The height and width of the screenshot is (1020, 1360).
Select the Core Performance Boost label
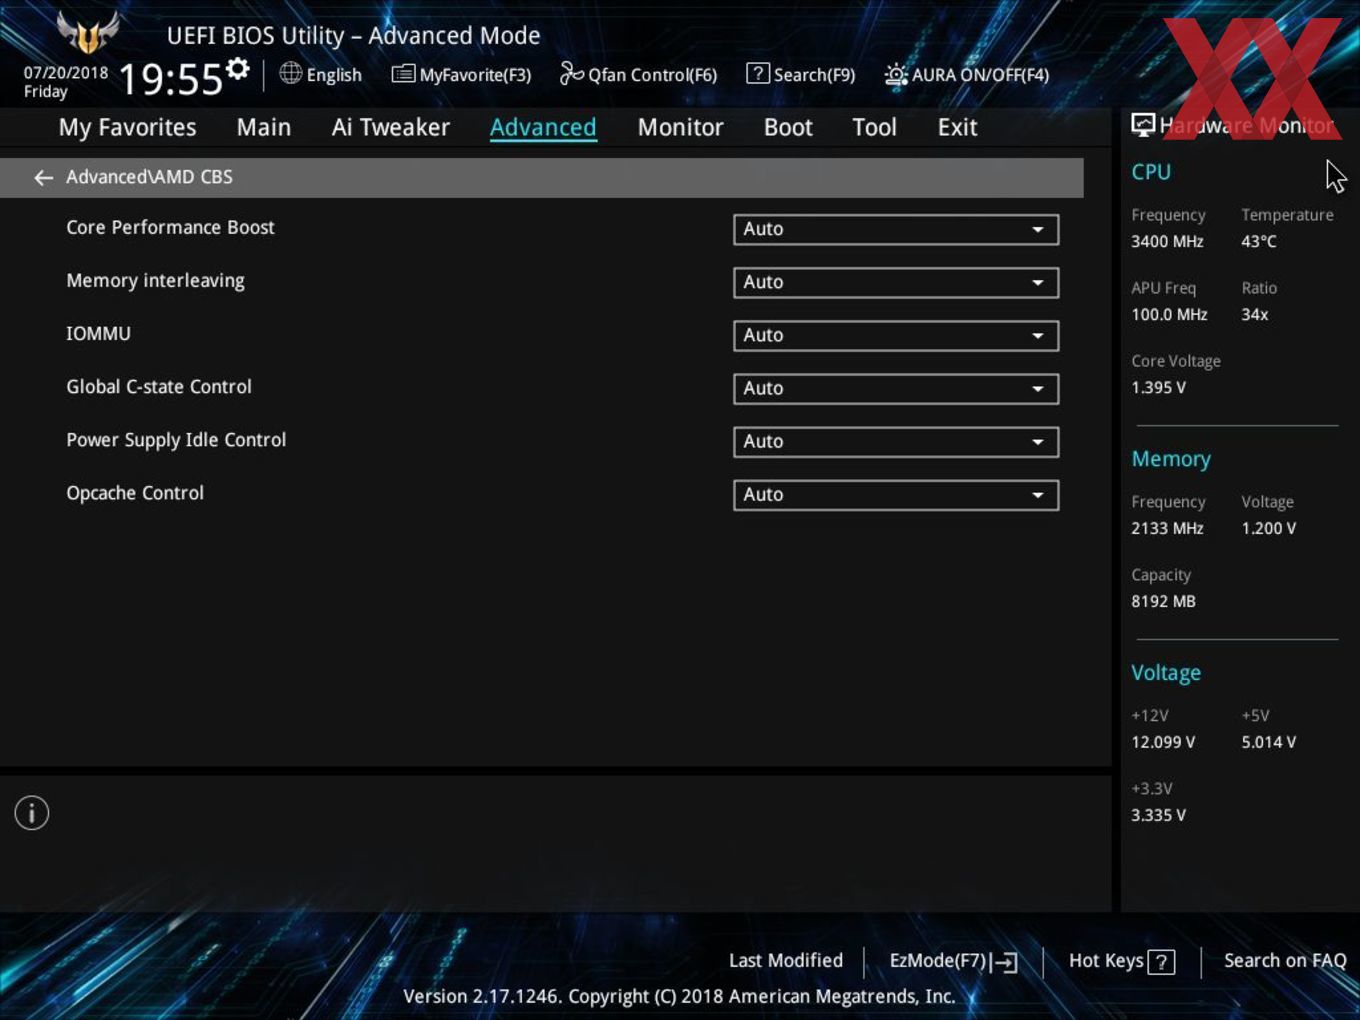pos(170,227)
